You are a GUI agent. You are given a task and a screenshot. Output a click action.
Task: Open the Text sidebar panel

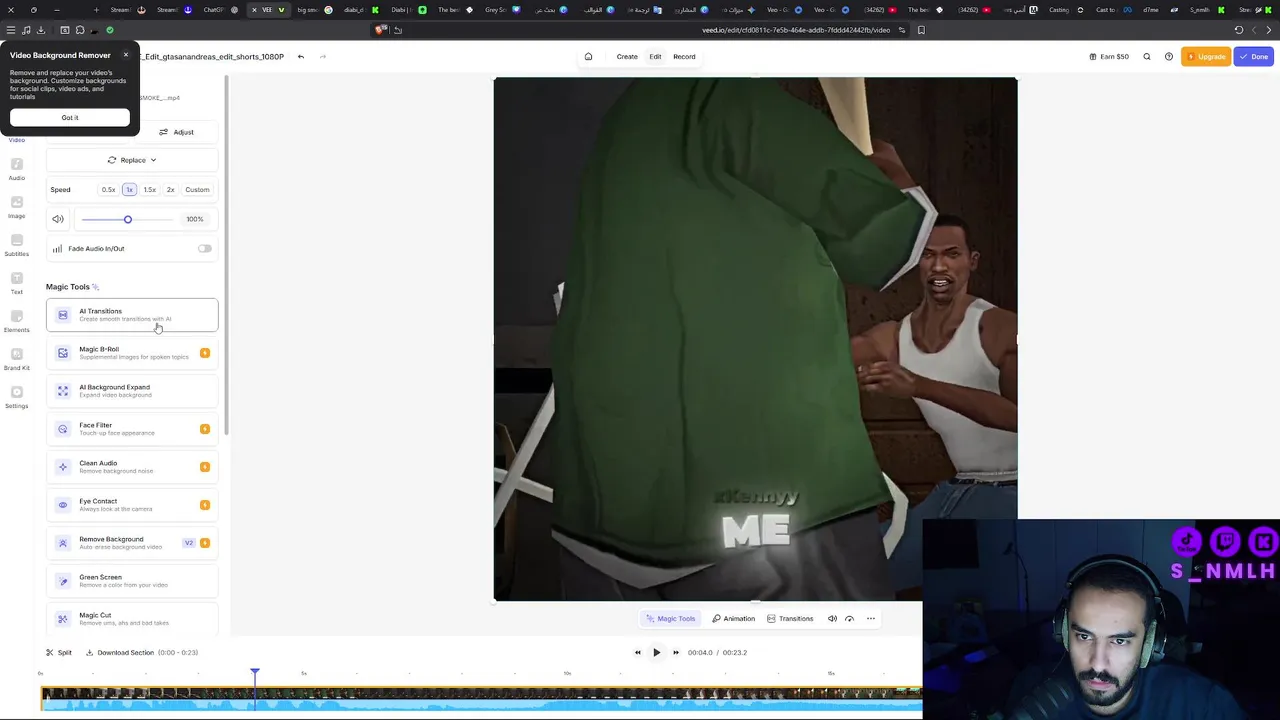click(x=17, y=282)
